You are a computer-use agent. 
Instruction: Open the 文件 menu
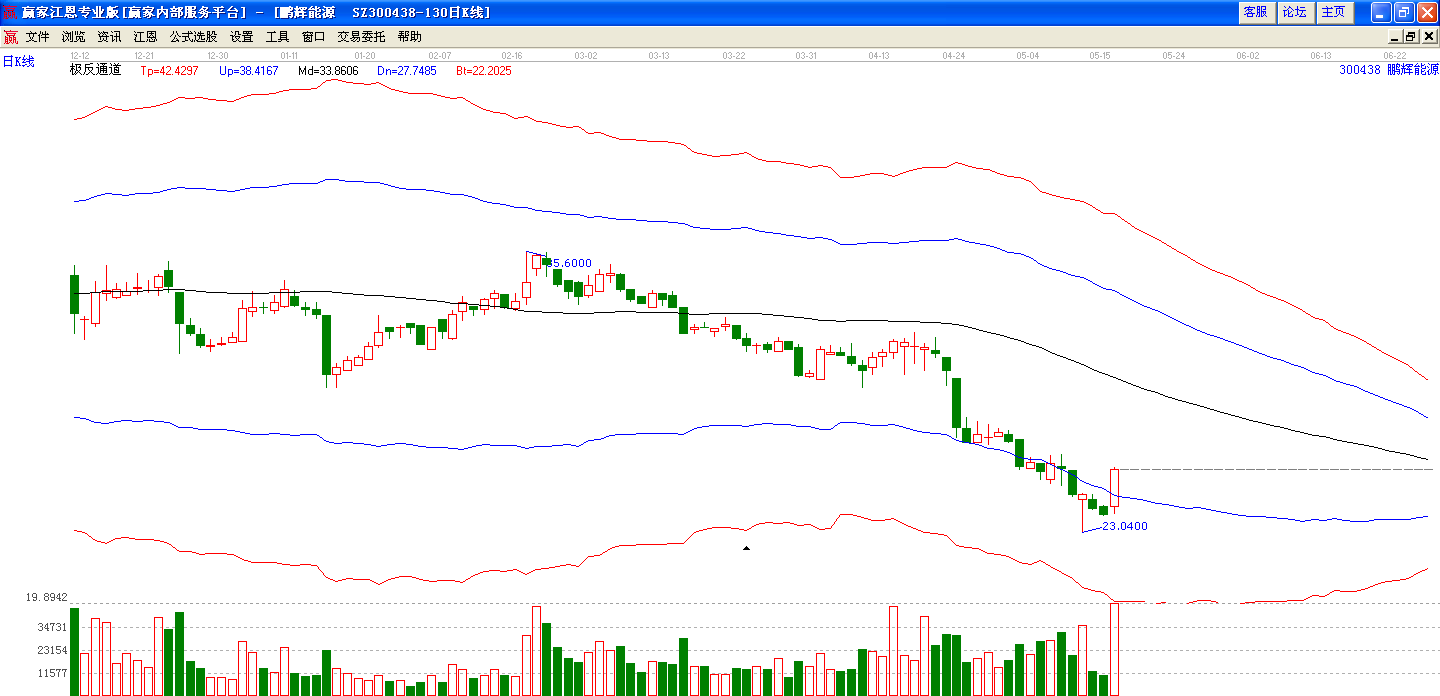(x=38, y=37)
